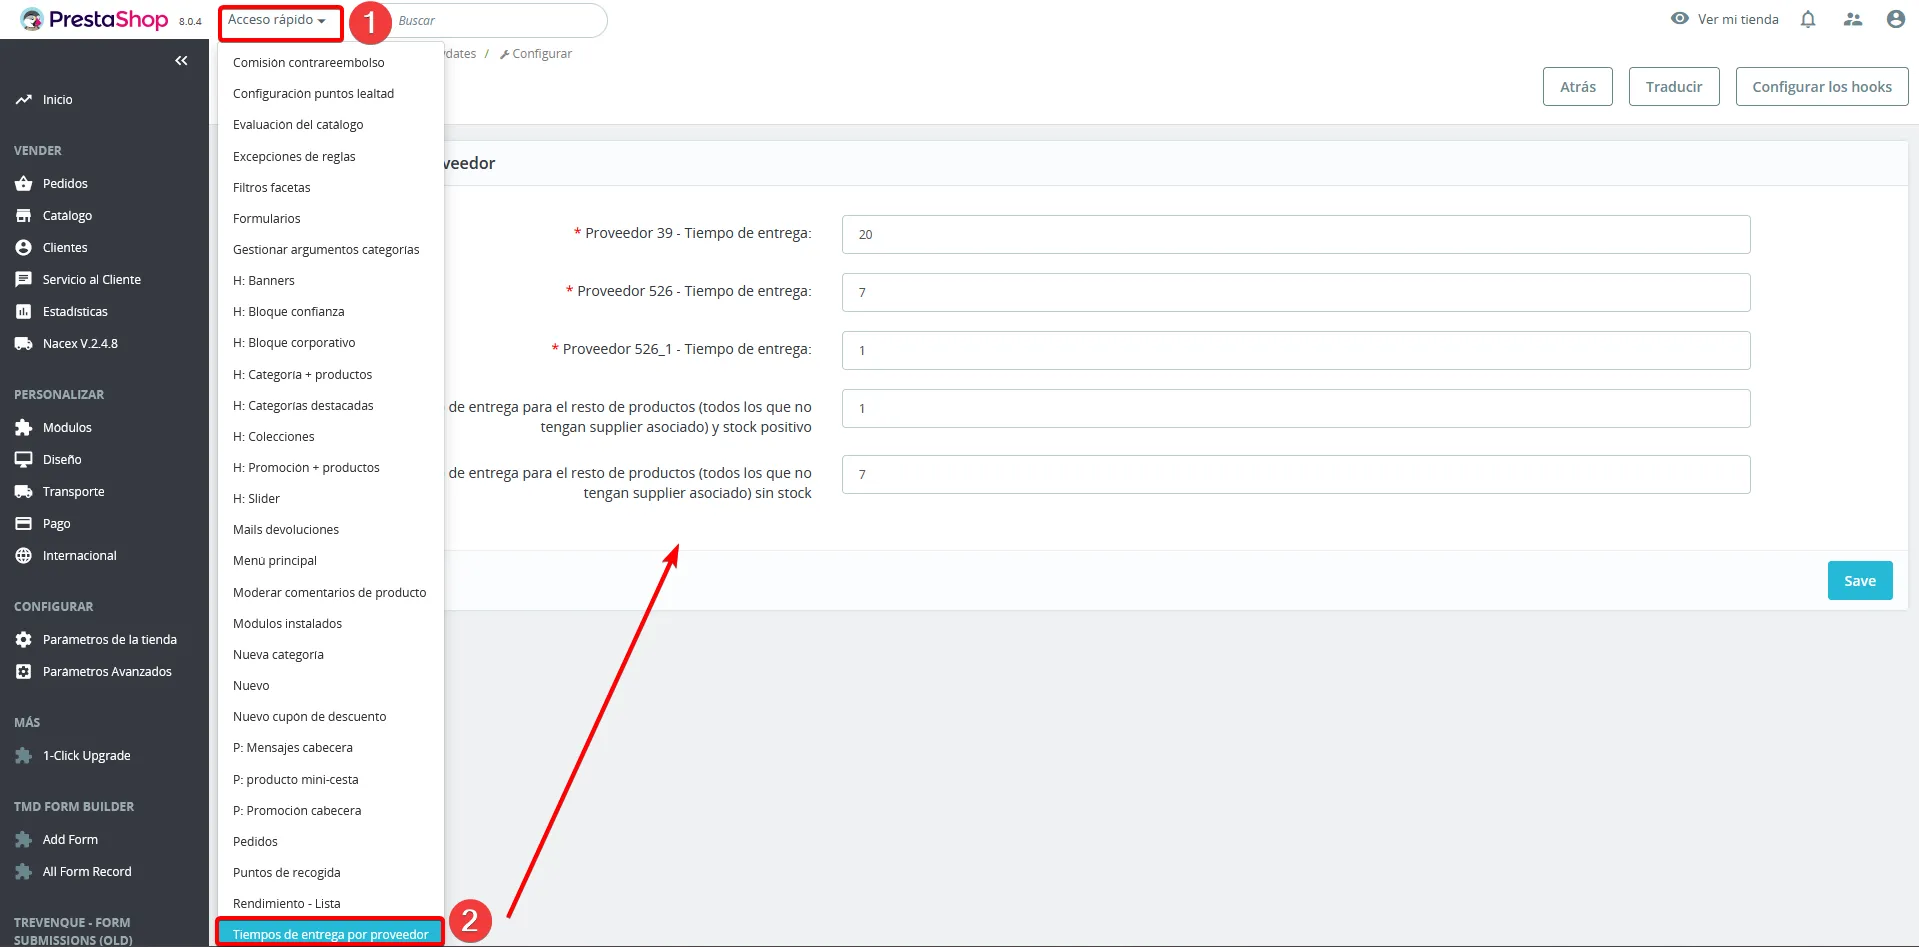Click the Proveedor 526_1 delivery time field

point(1296,351)
